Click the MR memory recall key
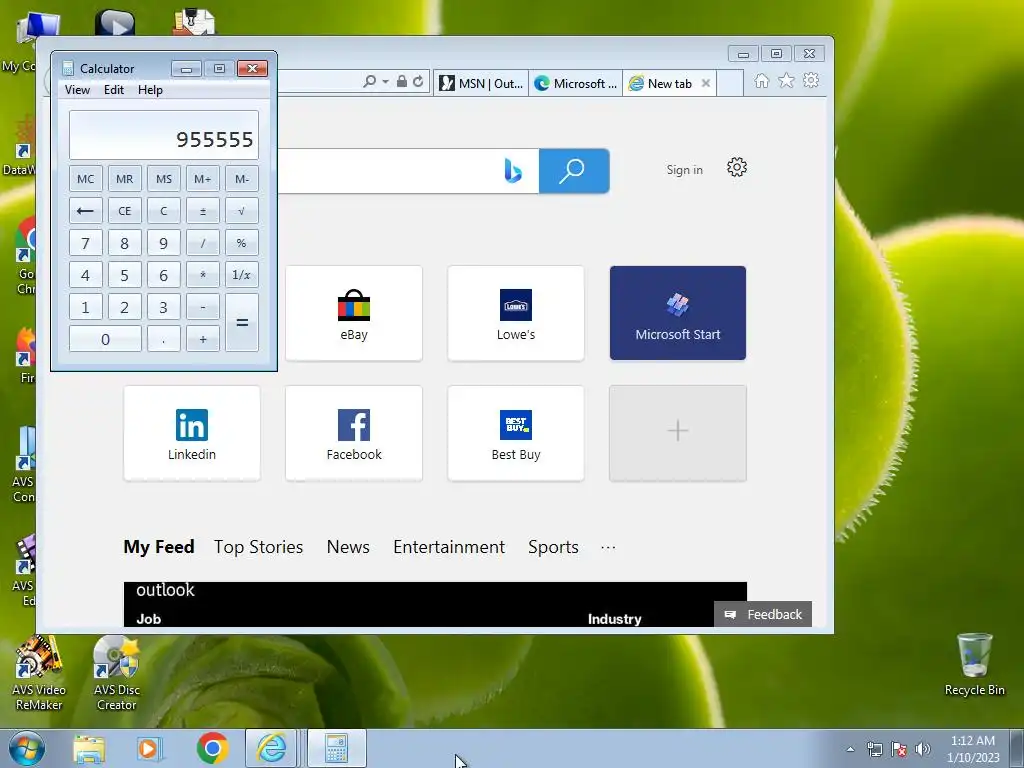Viewport: 1024px width, 768px height. [x=125, y=179]
